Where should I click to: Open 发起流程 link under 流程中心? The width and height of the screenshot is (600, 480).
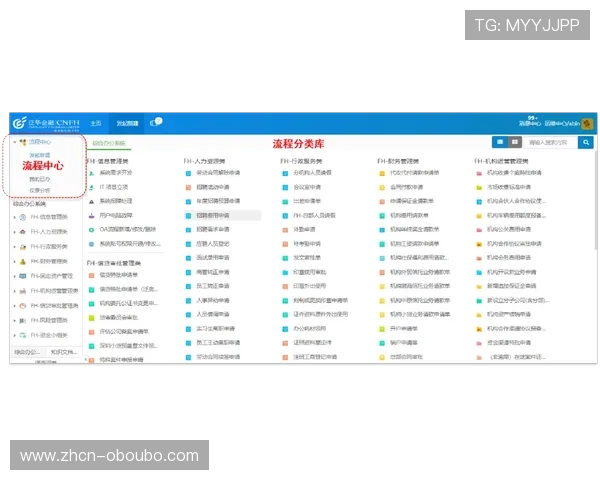(x=40, y=155)
